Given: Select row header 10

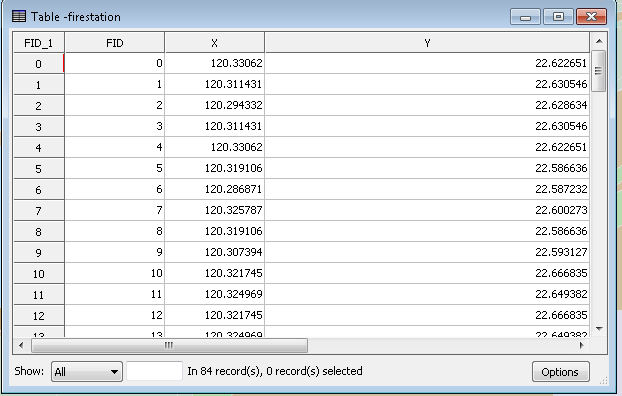Looking at the screenshot, I should coord(38,274).
